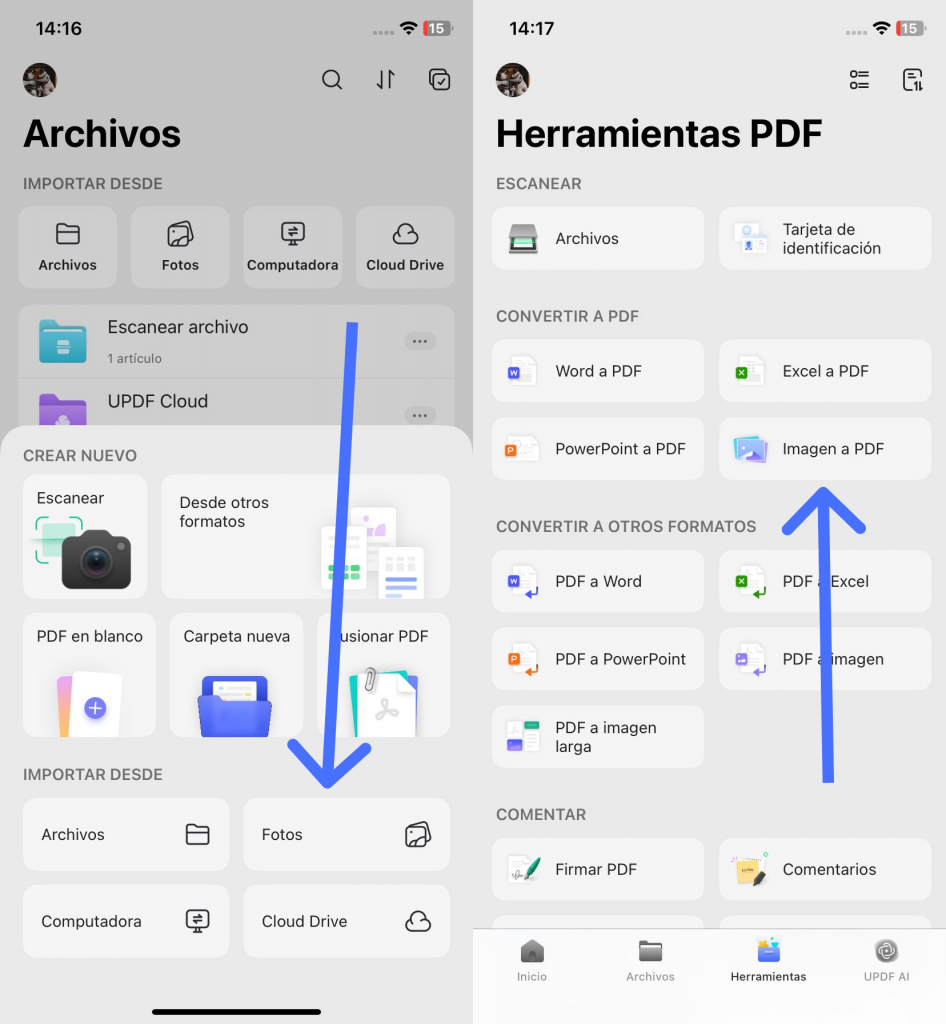Select the Fusionar PDF card
Screen dimensions: 946x1024
point(383,675)
